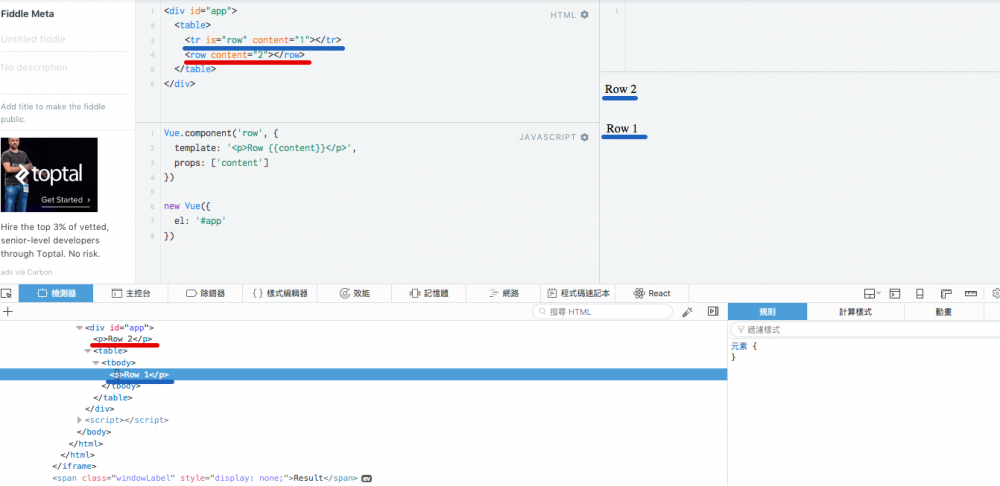Select the 動畫 animations tab

944,312
